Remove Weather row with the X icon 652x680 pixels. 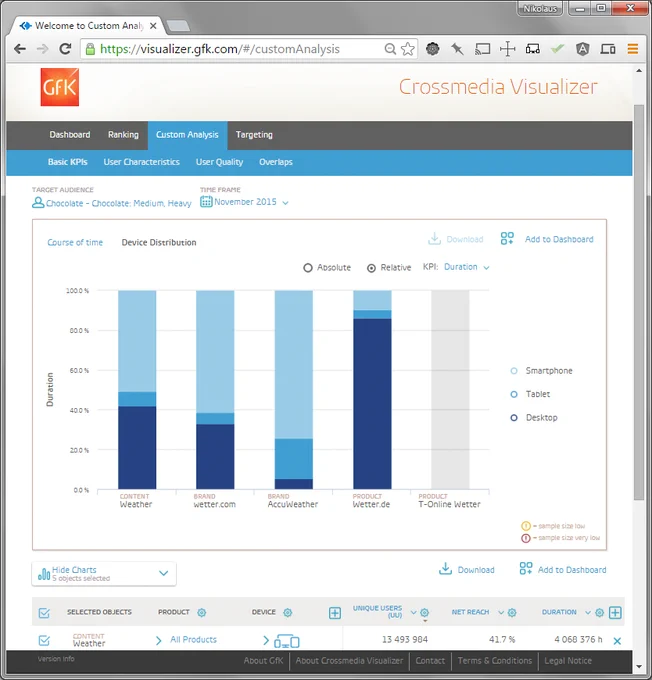pyautogui.click(x=617, y=641)
